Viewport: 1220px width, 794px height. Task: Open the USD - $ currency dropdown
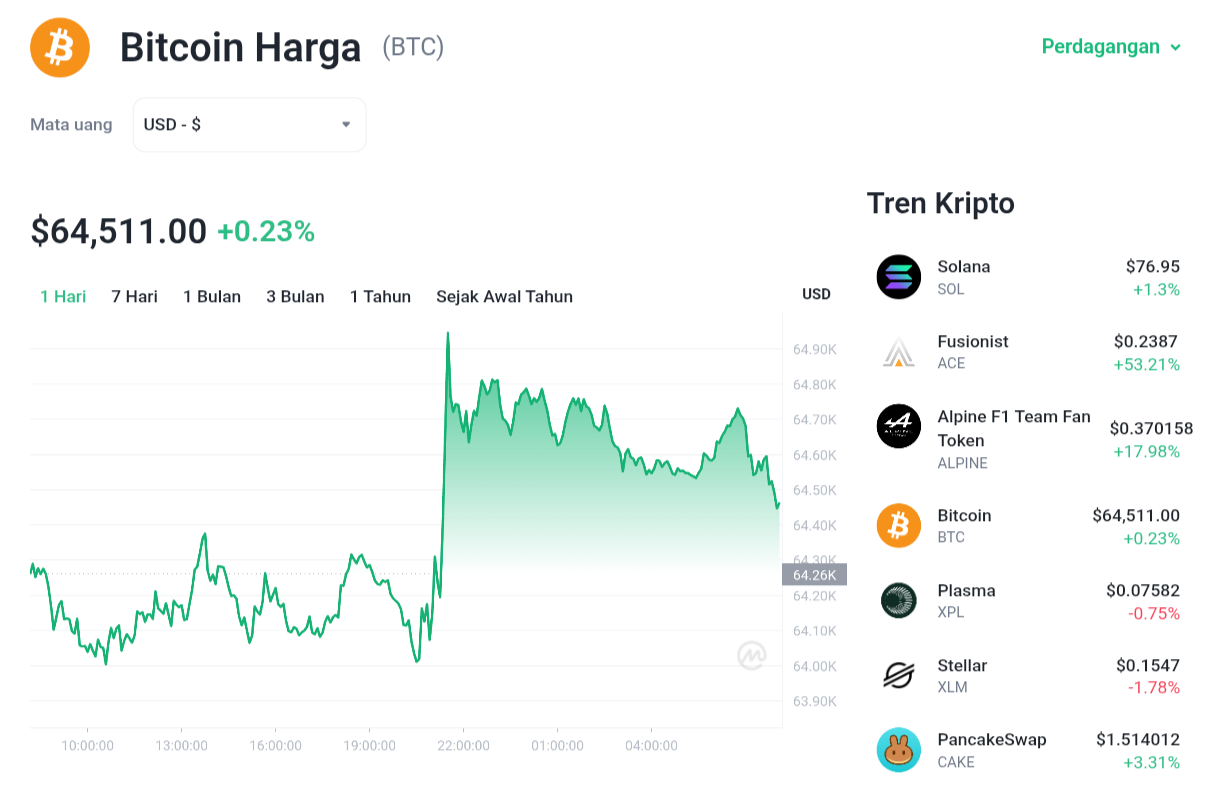pyautogui.click(x=249, y=125)
